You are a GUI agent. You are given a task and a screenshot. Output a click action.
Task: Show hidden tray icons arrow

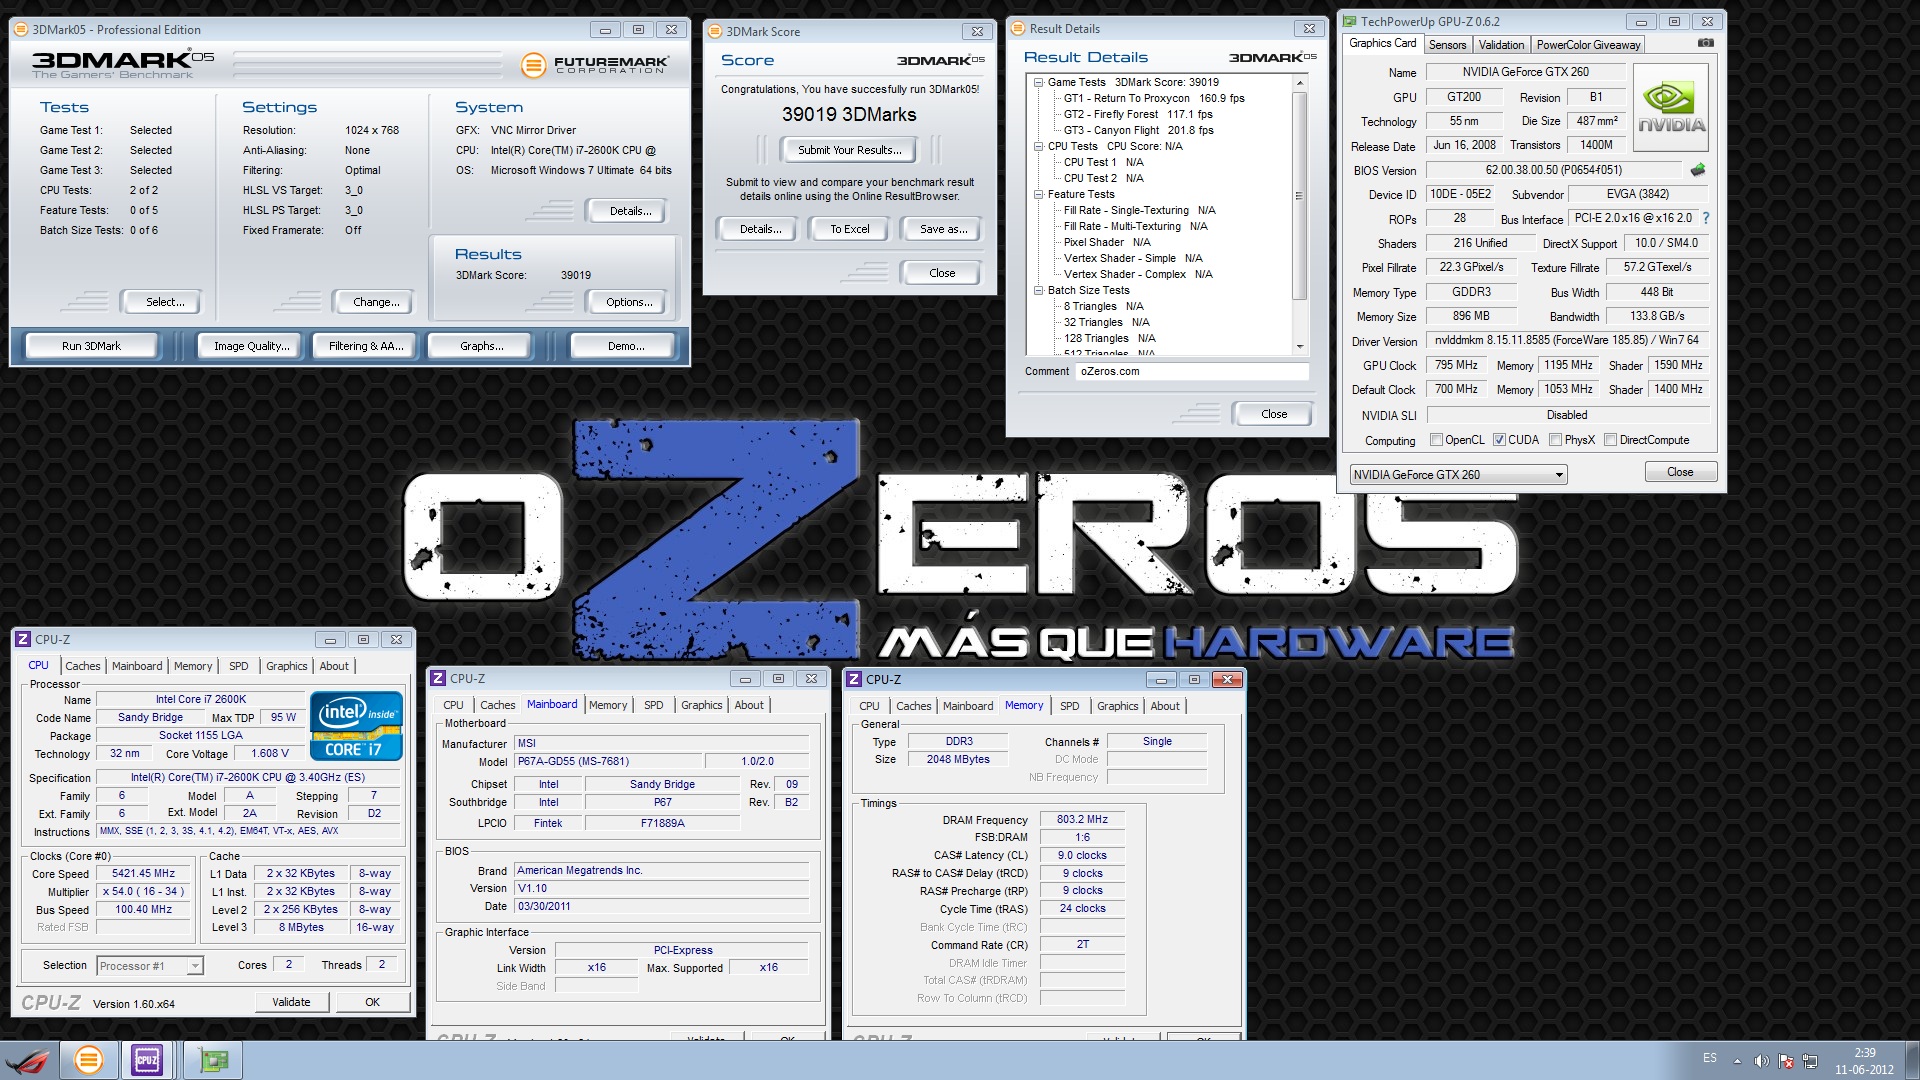1738,1060
